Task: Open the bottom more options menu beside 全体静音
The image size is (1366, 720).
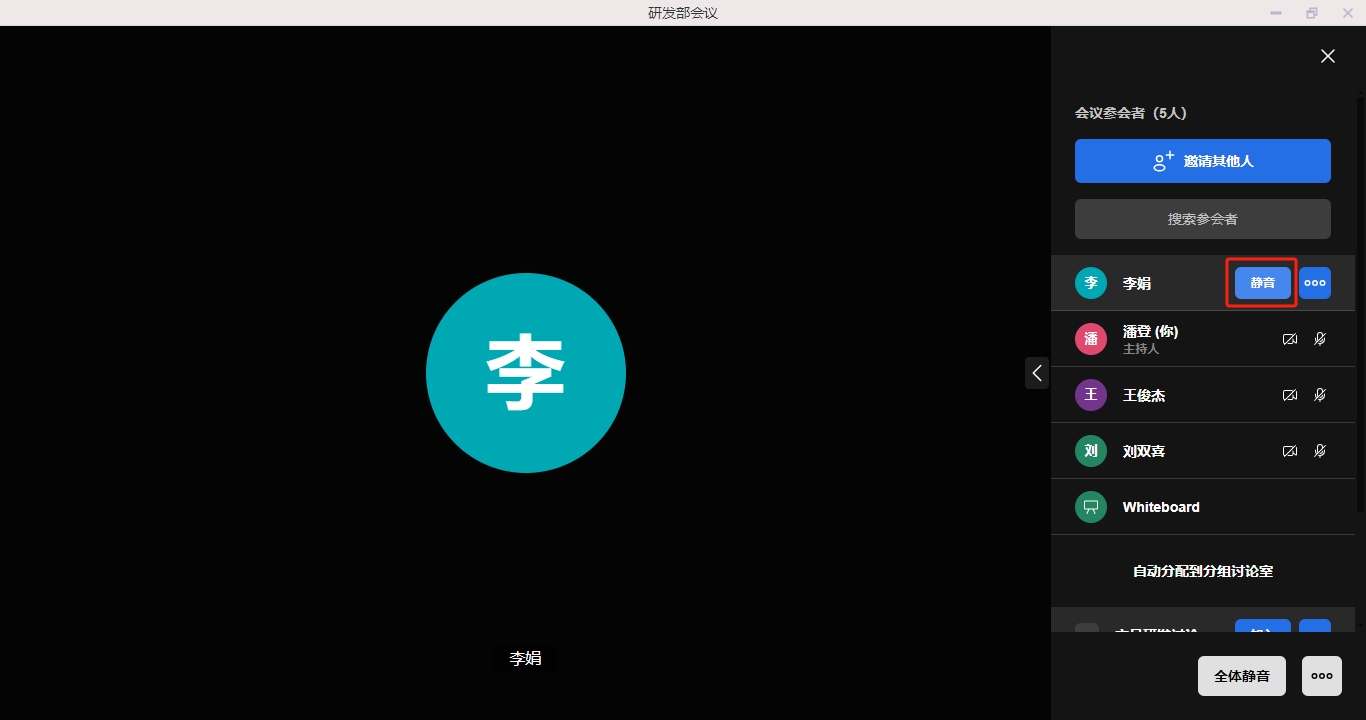Action: 1321,676
